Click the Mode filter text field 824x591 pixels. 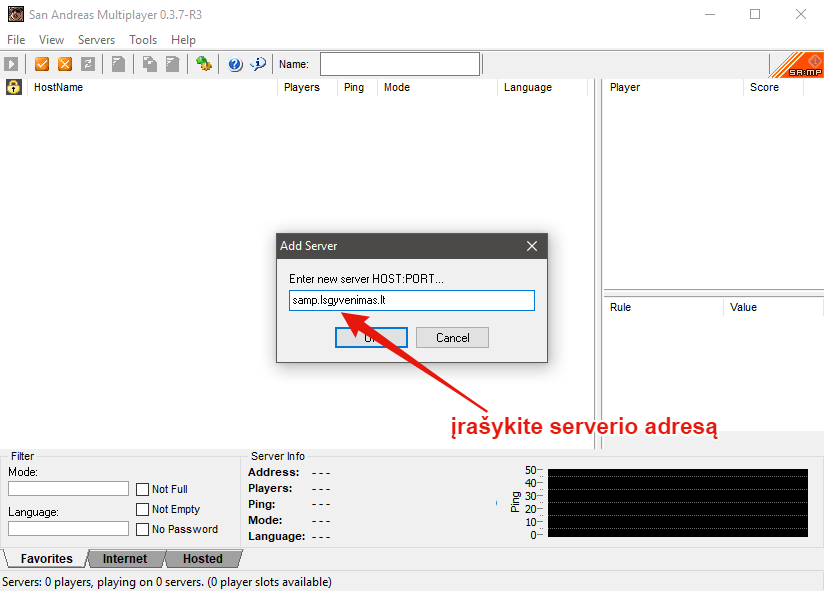tap(68, 489)
